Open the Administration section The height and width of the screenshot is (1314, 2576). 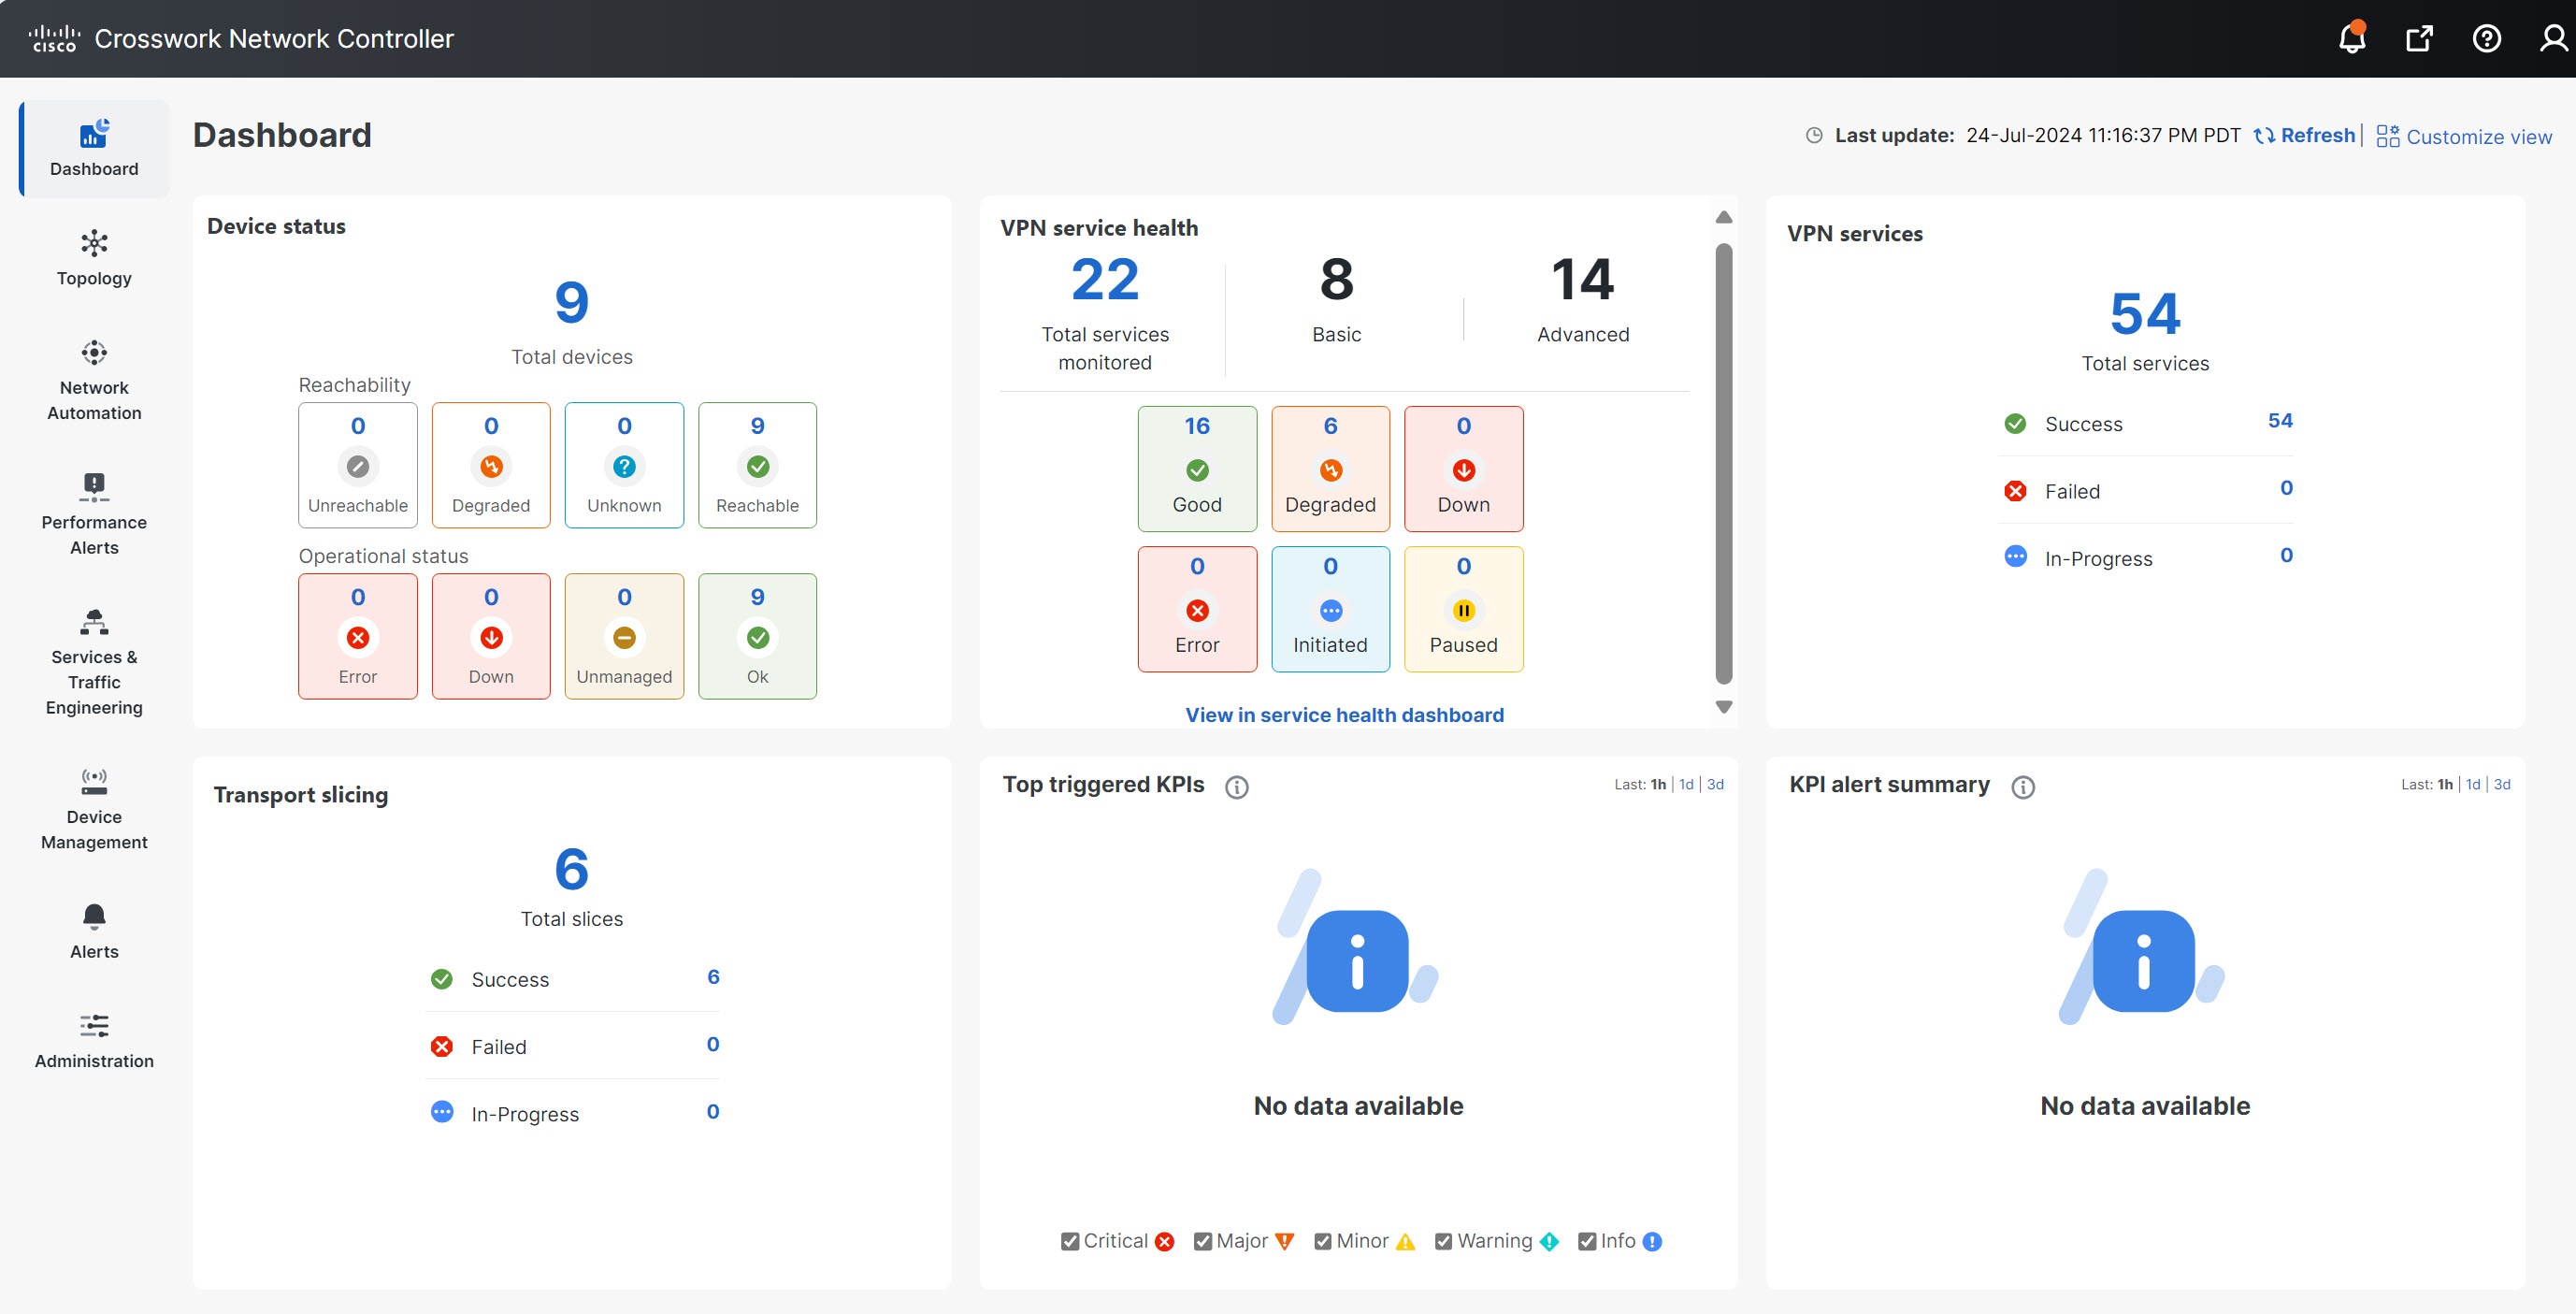pos(93,1040)
